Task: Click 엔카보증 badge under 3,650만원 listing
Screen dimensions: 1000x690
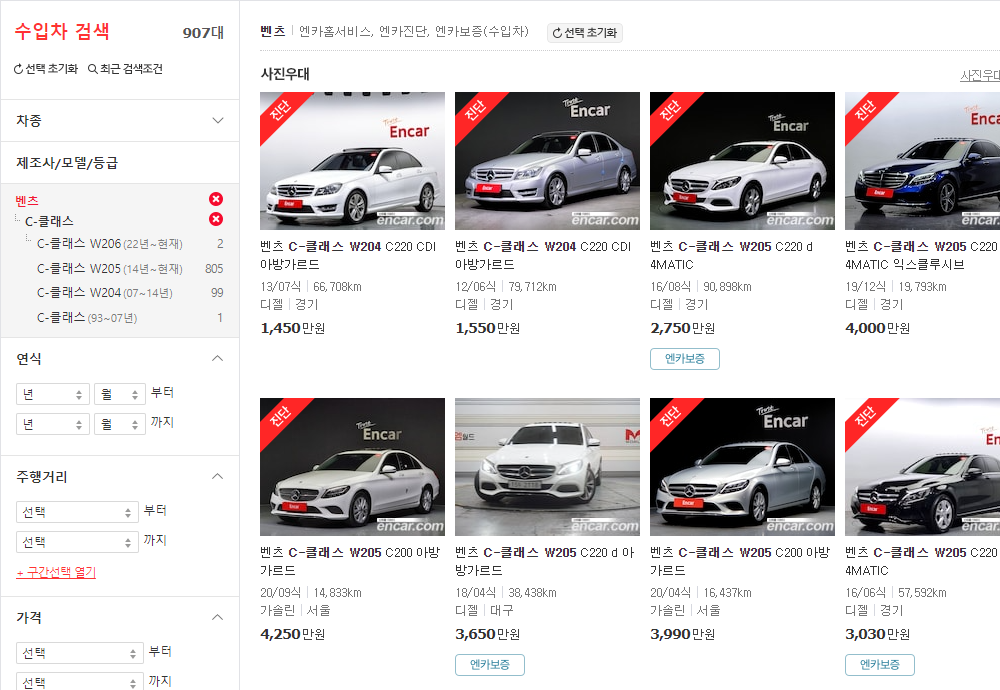Action: 490,664
